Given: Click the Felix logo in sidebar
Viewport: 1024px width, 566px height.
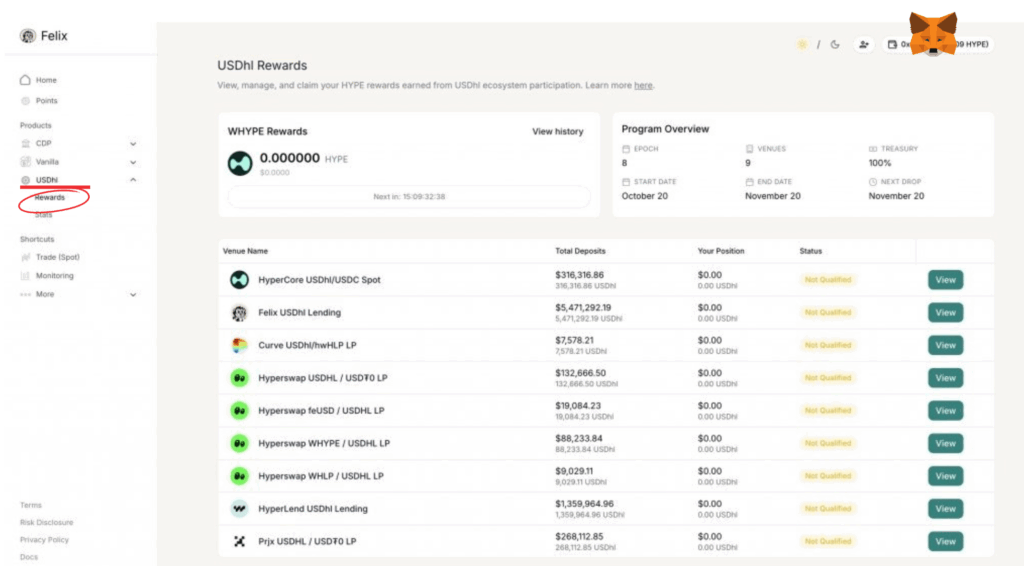Looking at the screenshot, I should [27, 36].
